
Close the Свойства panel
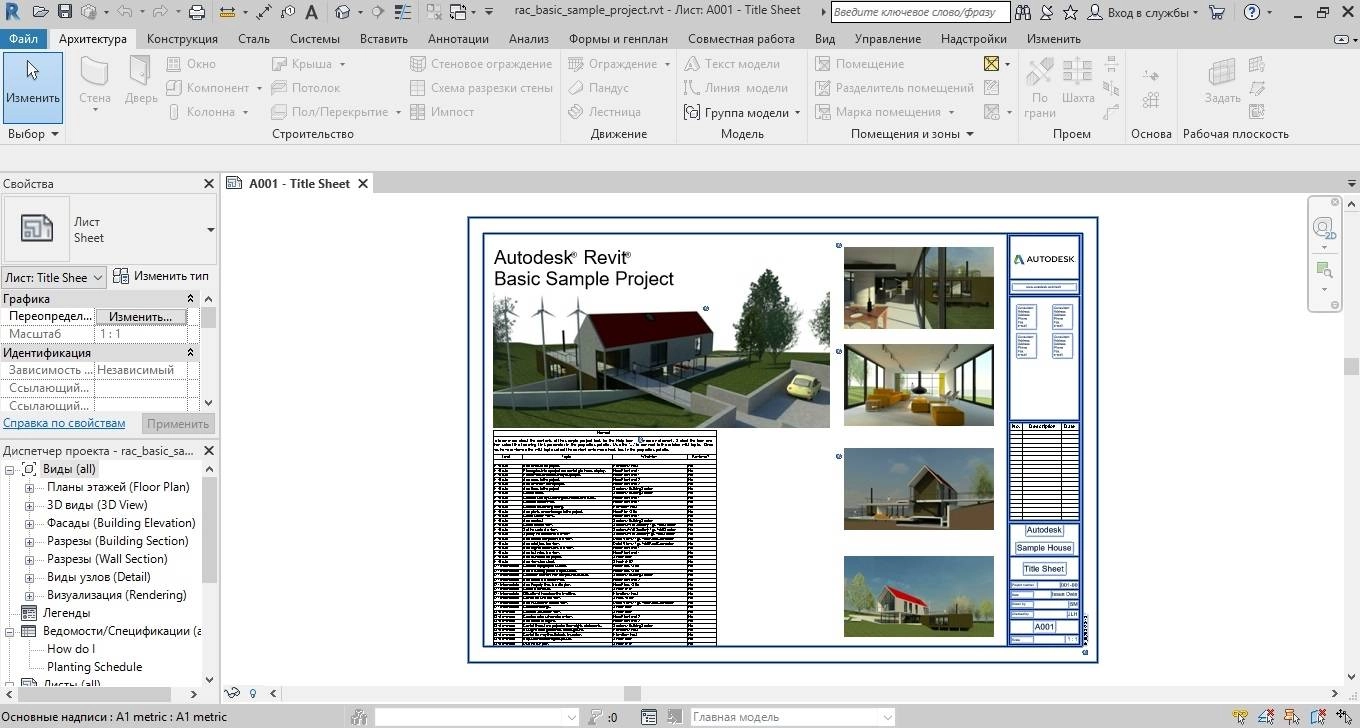pos(209,184)
